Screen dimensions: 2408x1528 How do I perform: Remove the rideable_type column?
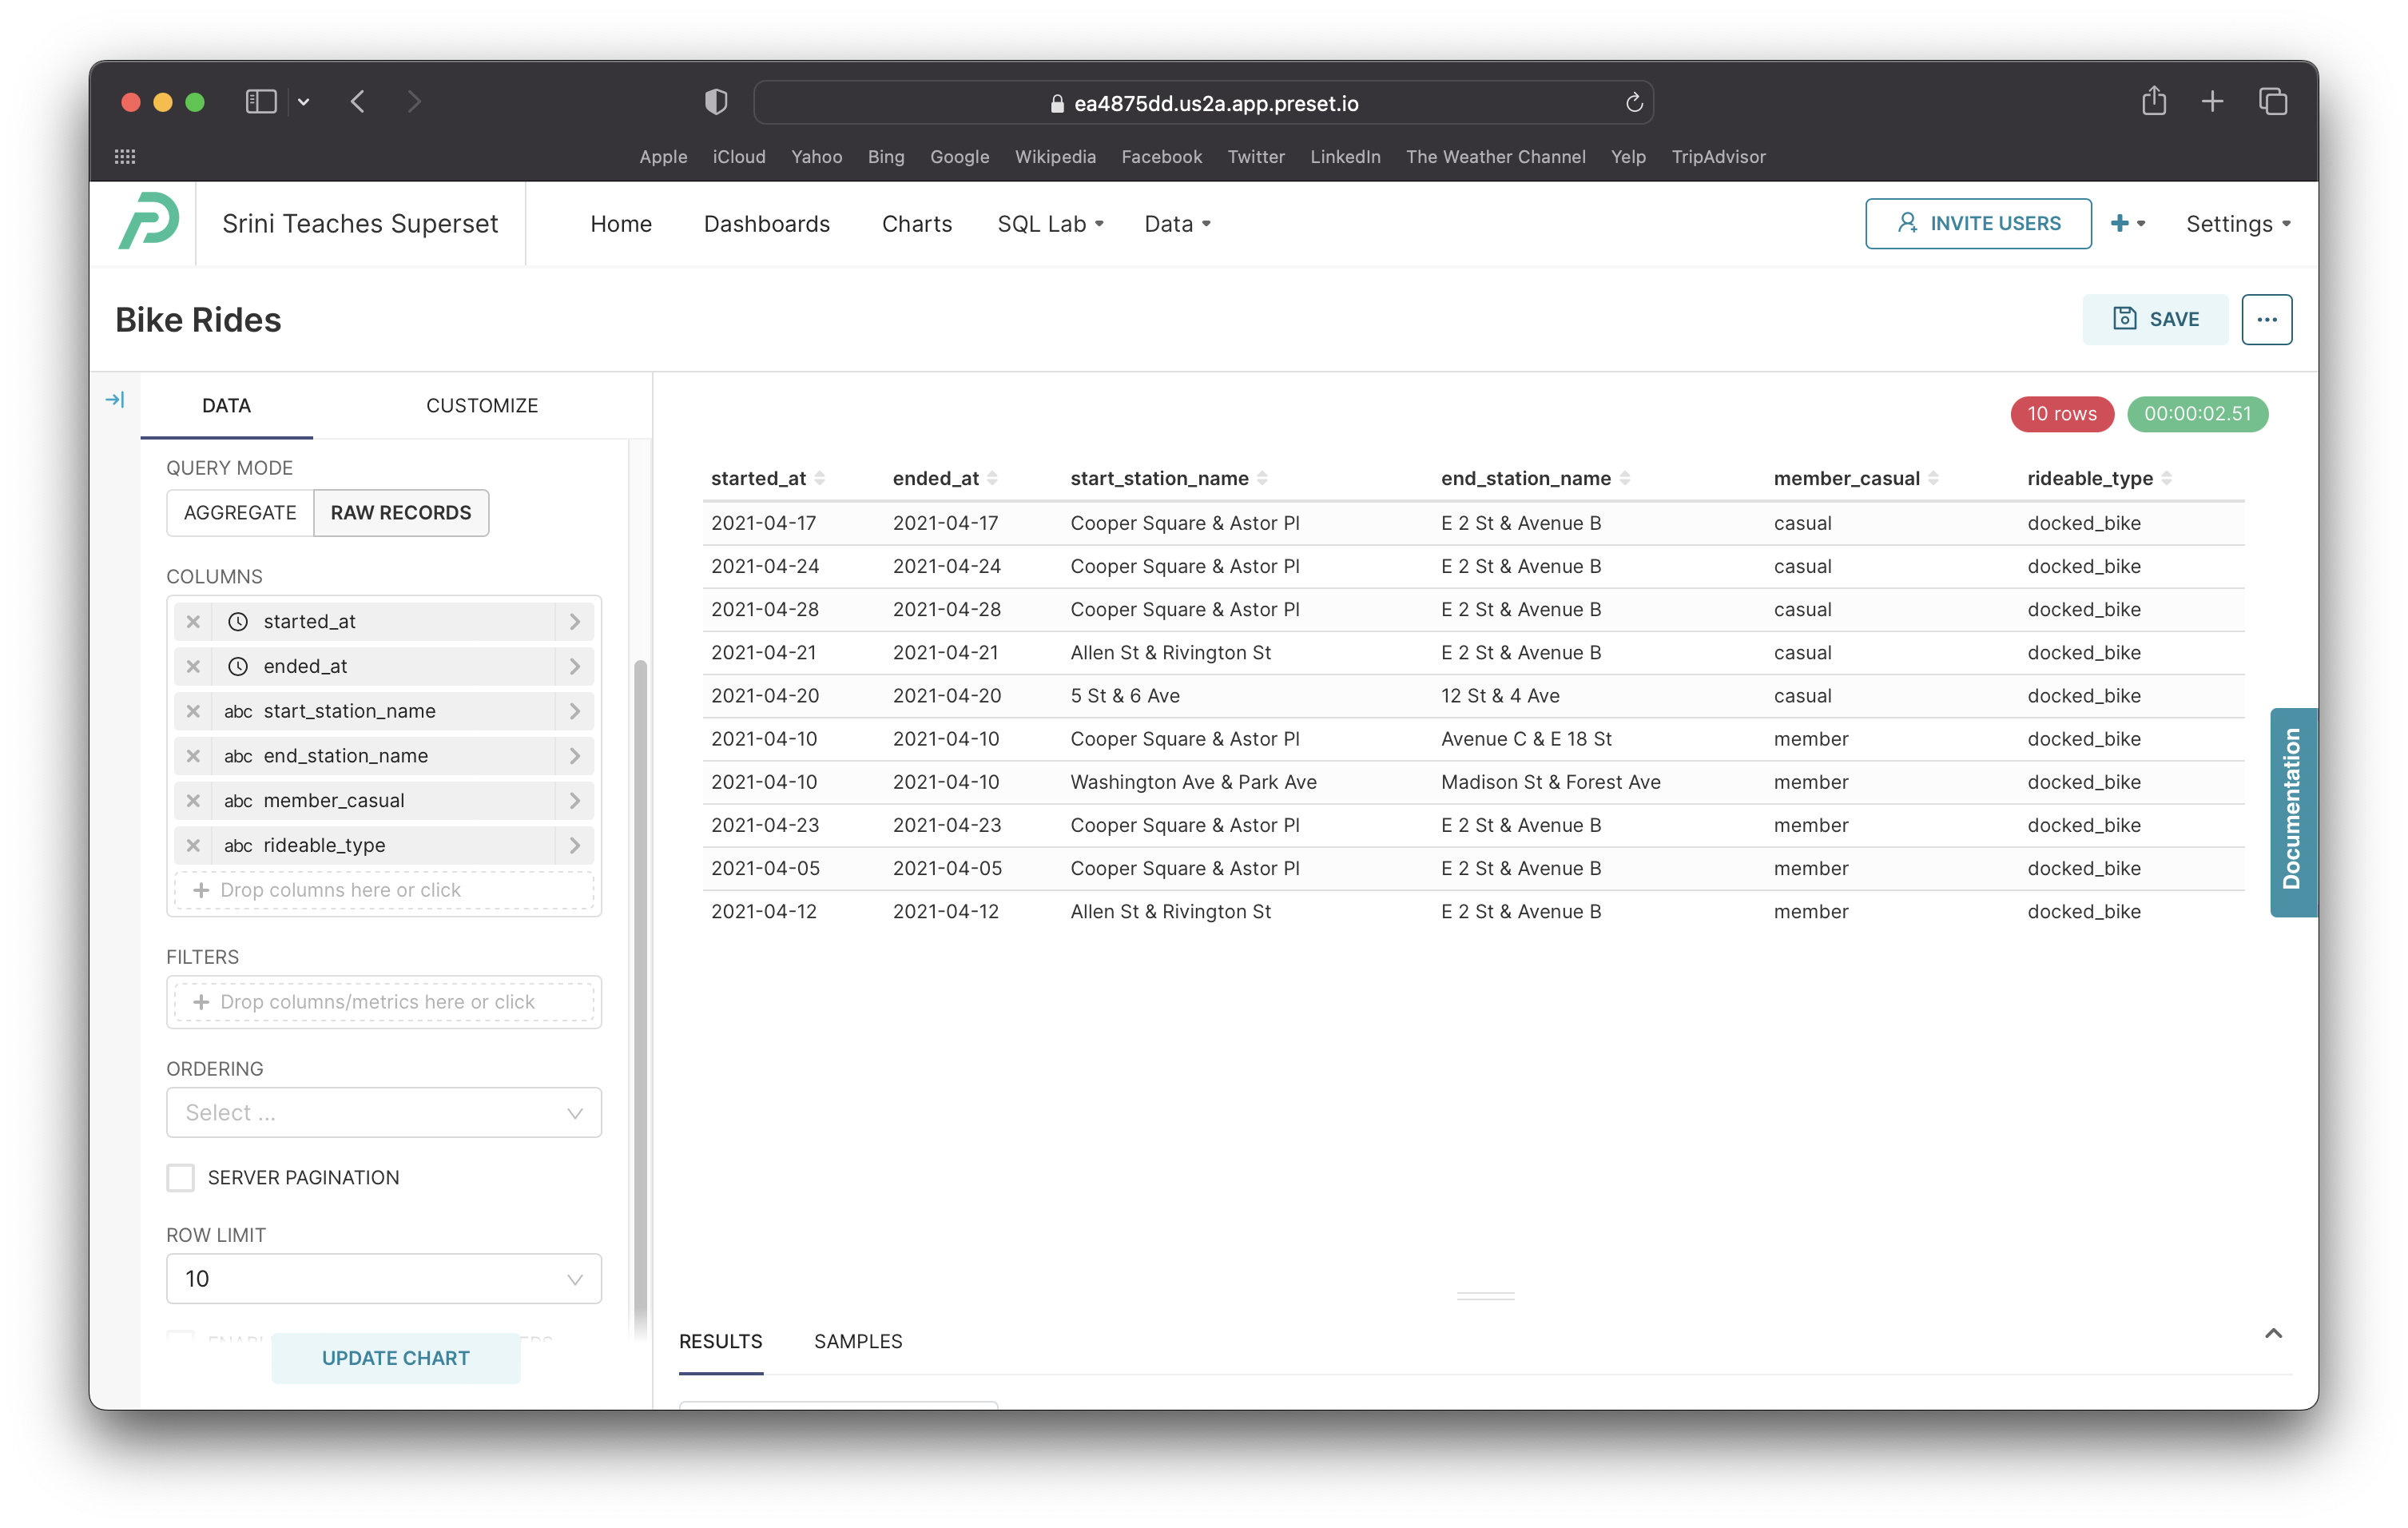pos(193,845)
